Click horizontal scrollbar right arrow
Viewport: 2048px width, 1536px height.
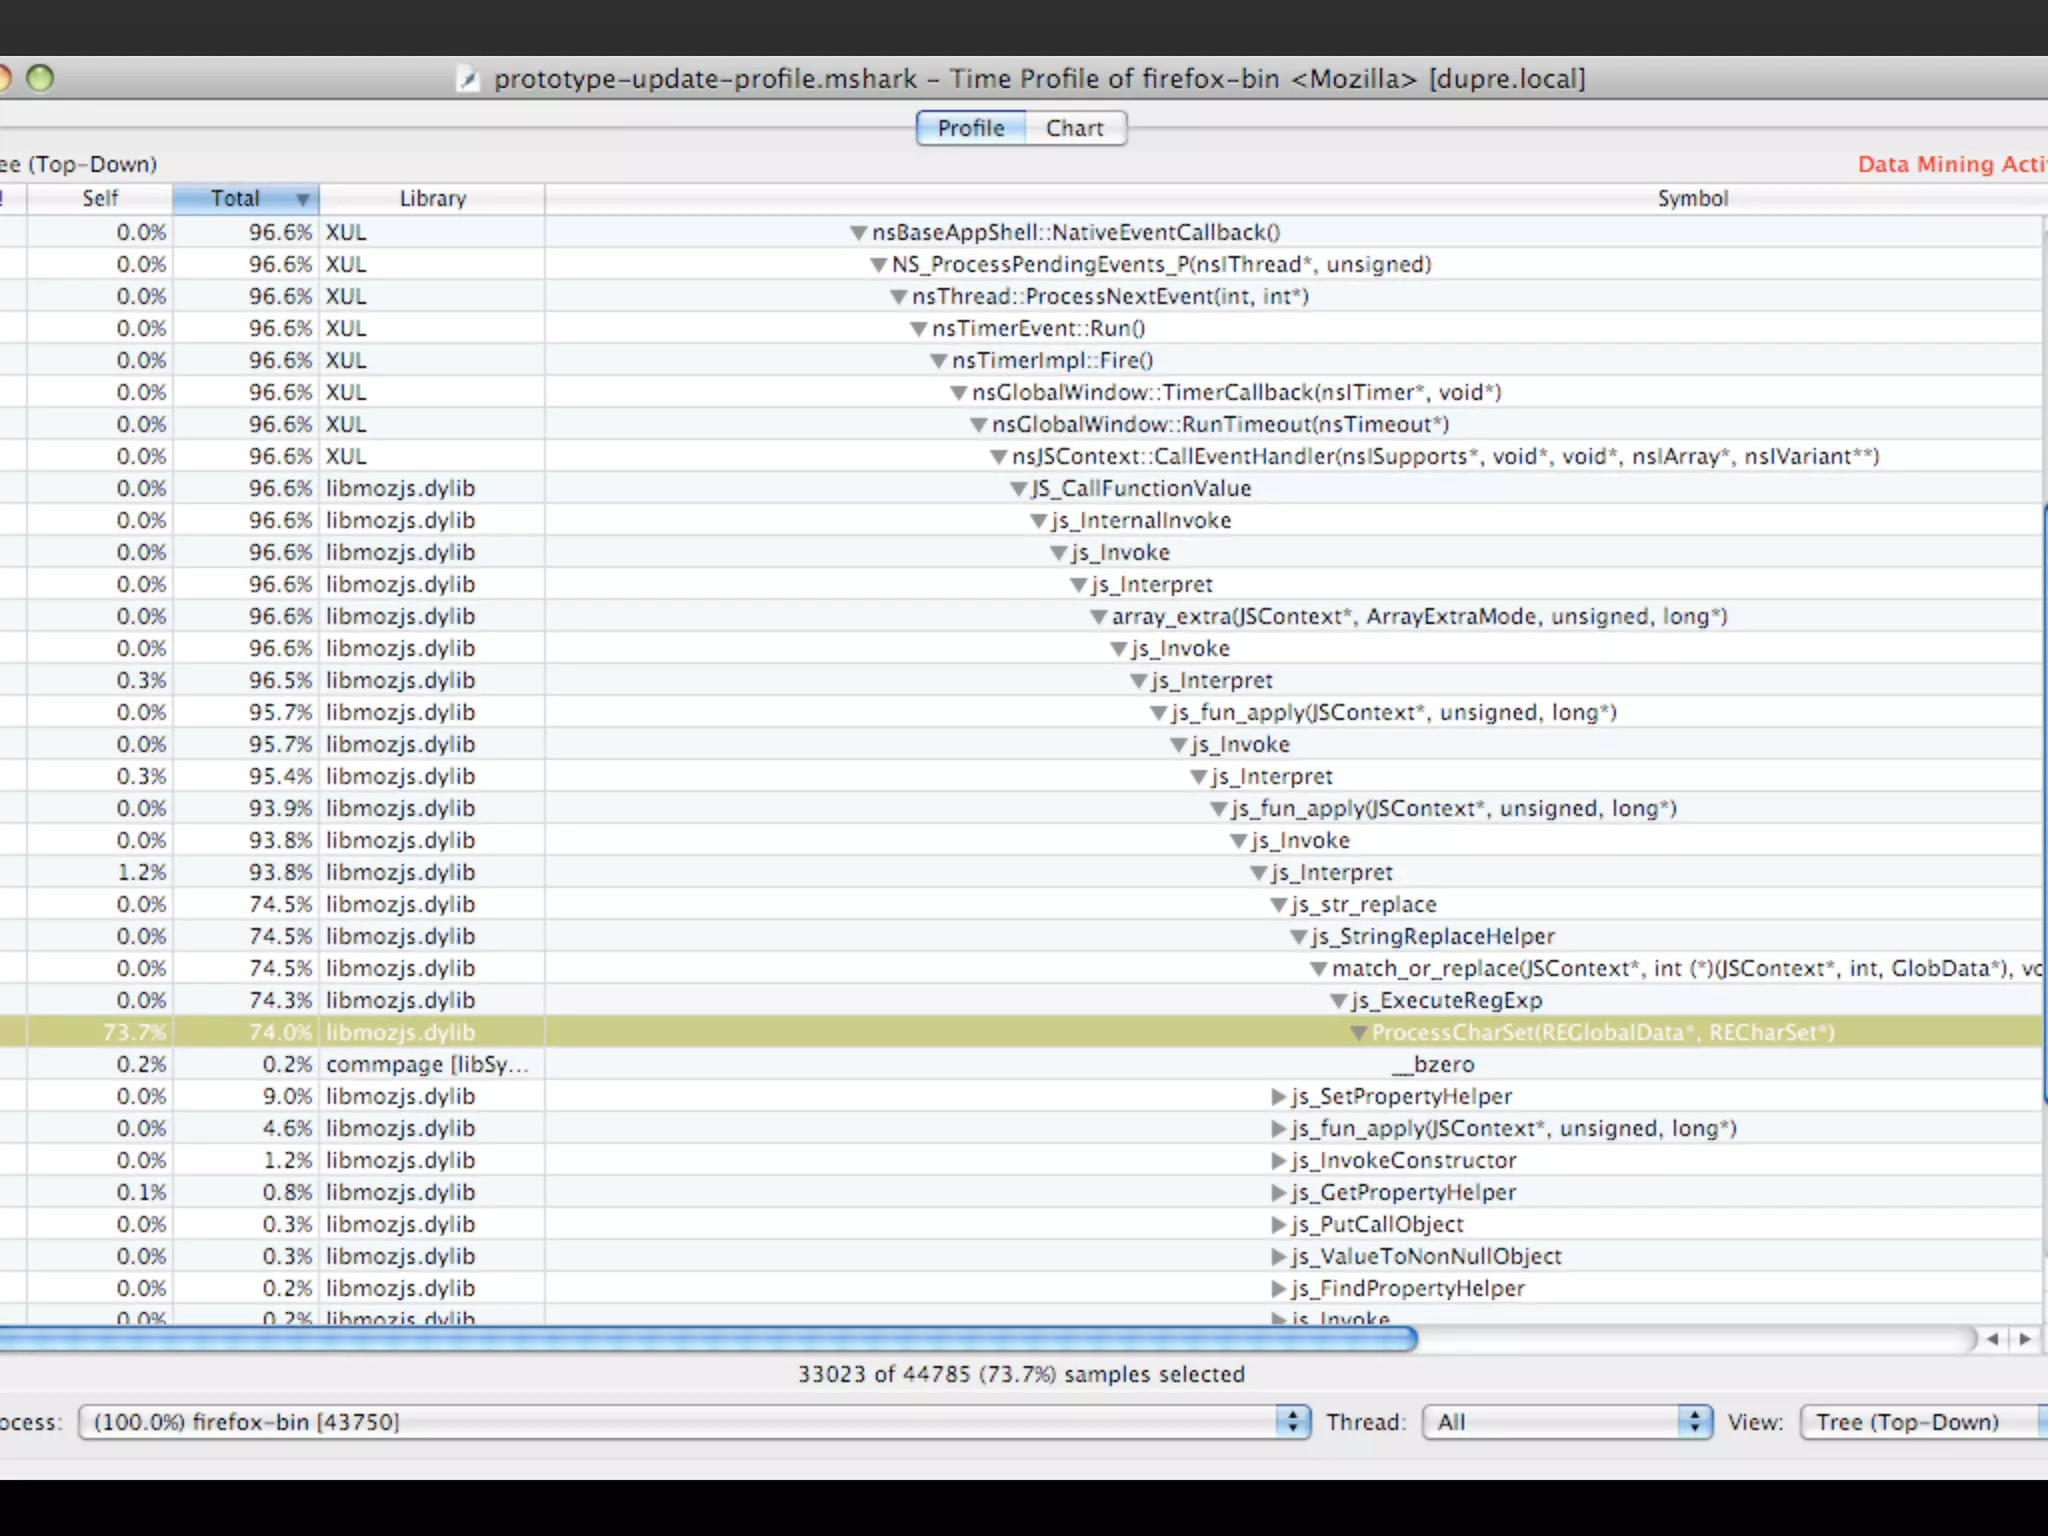coord(2025,1338)
